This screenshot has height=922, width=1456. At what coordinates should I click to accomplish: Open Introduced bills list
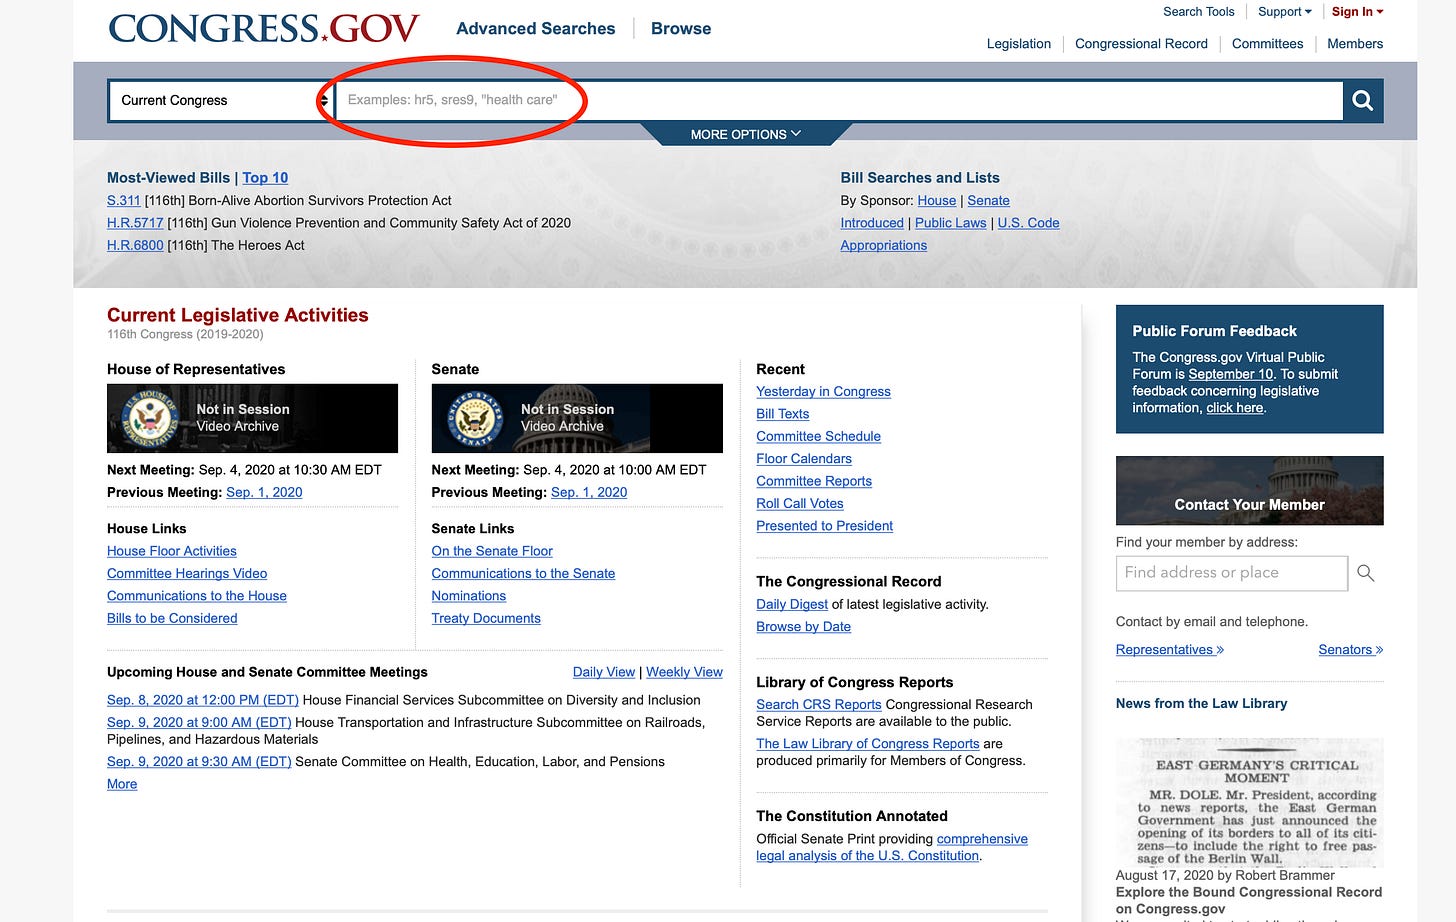click(872, 223)
